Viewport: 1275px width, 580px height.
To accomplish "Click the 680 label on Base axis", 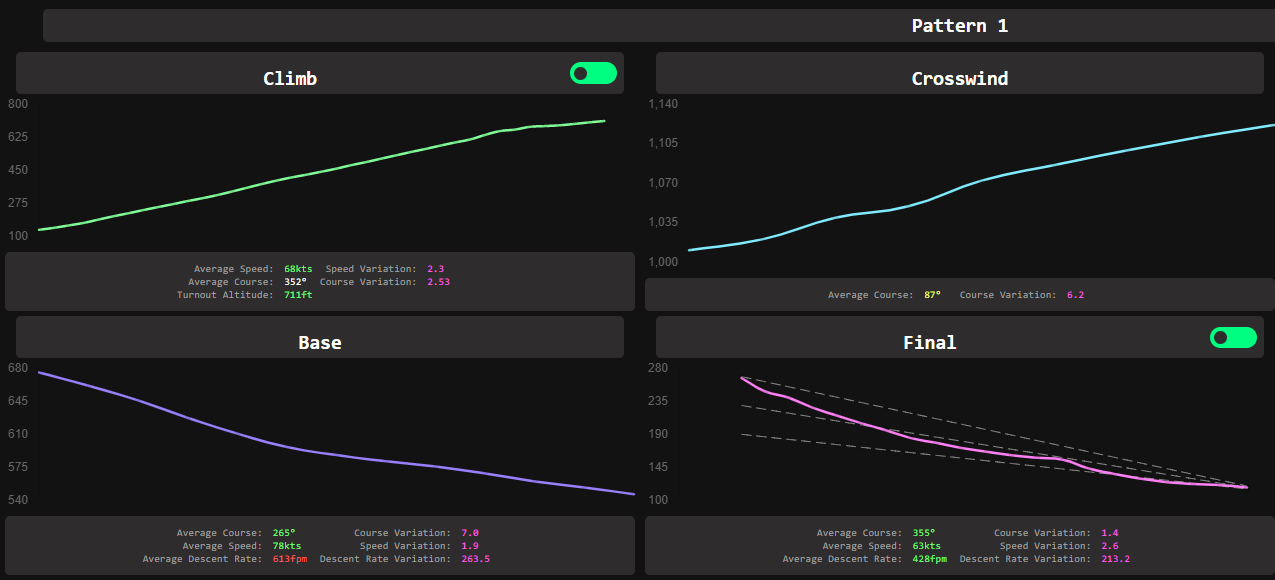I will click(x=18, y=368).
